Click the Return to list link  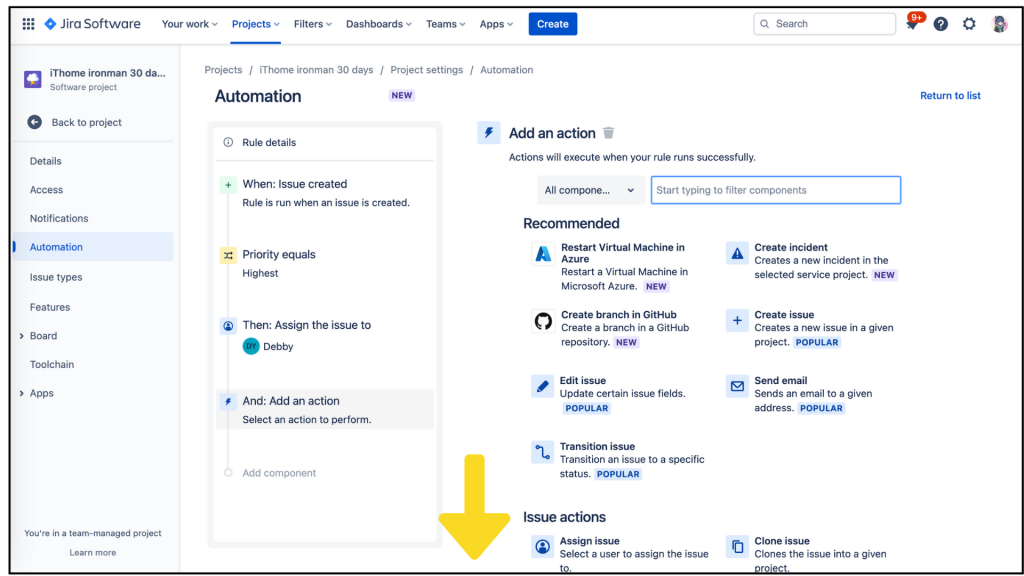coord(950,95)
